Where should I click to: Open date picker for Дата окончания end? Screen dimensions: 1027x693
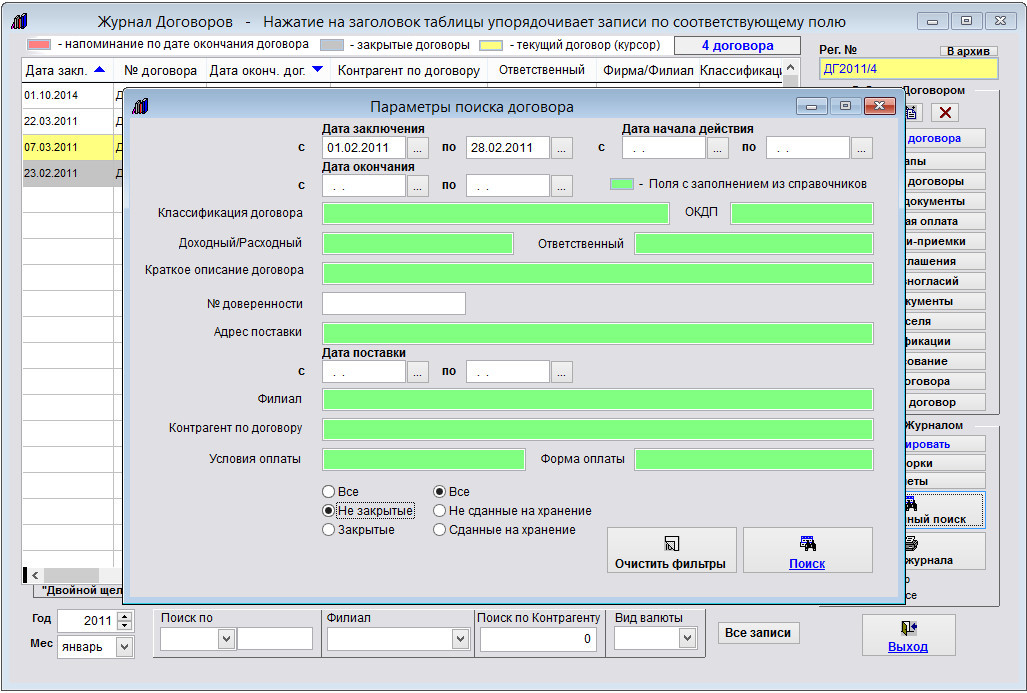562,186
